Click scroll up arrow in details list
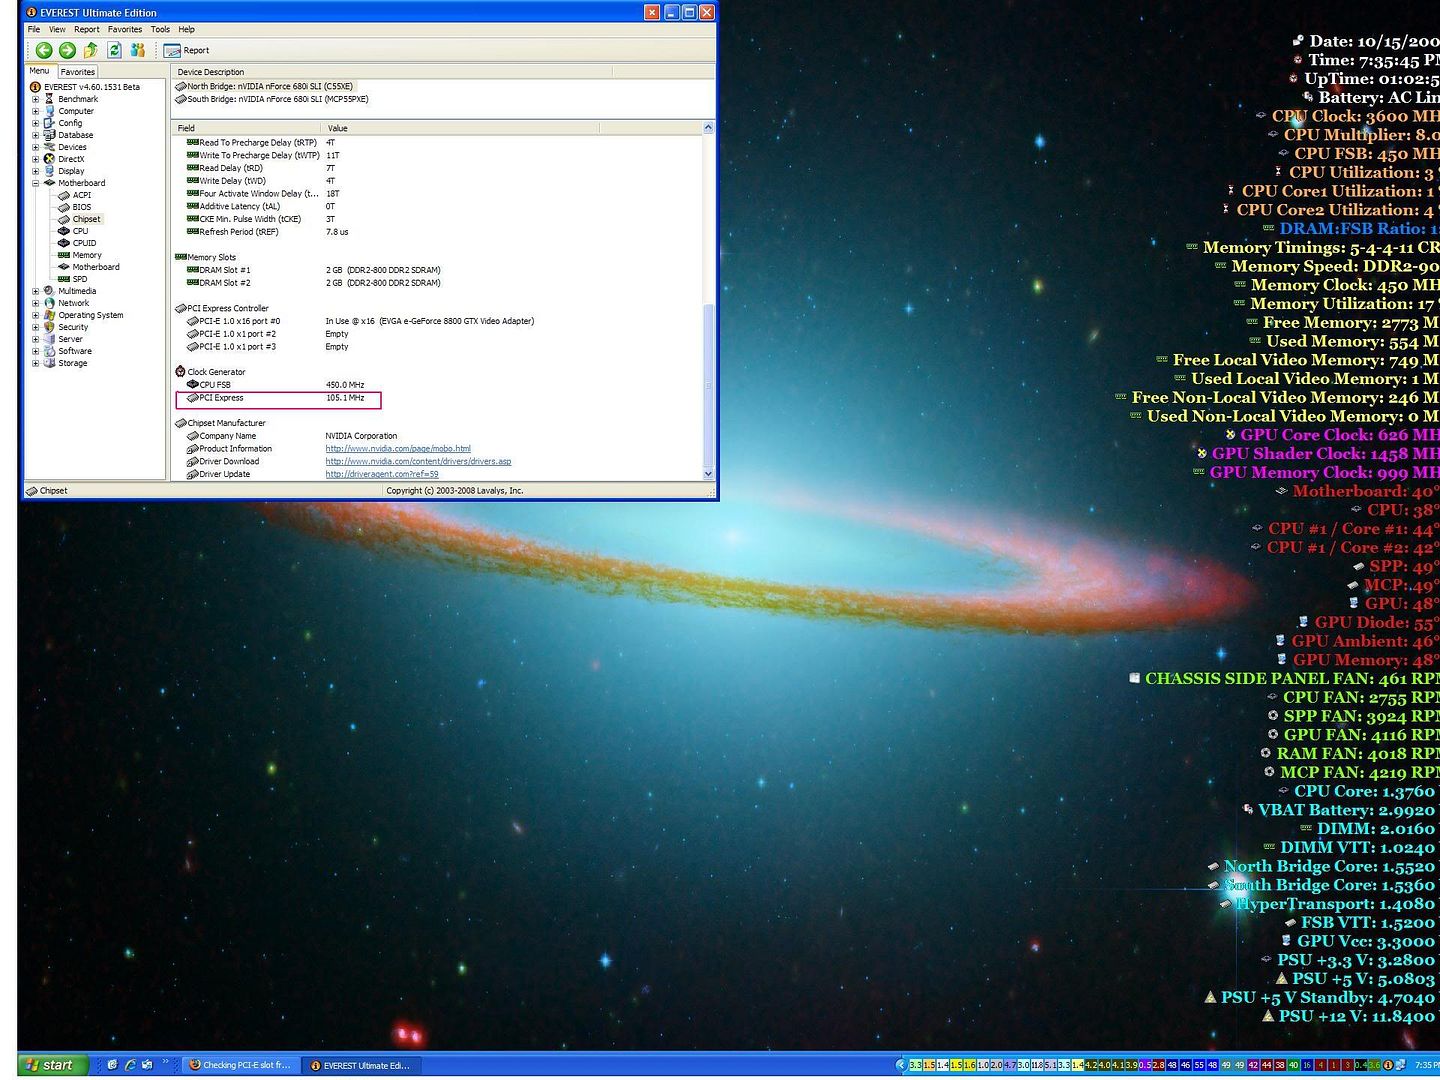 709,128
